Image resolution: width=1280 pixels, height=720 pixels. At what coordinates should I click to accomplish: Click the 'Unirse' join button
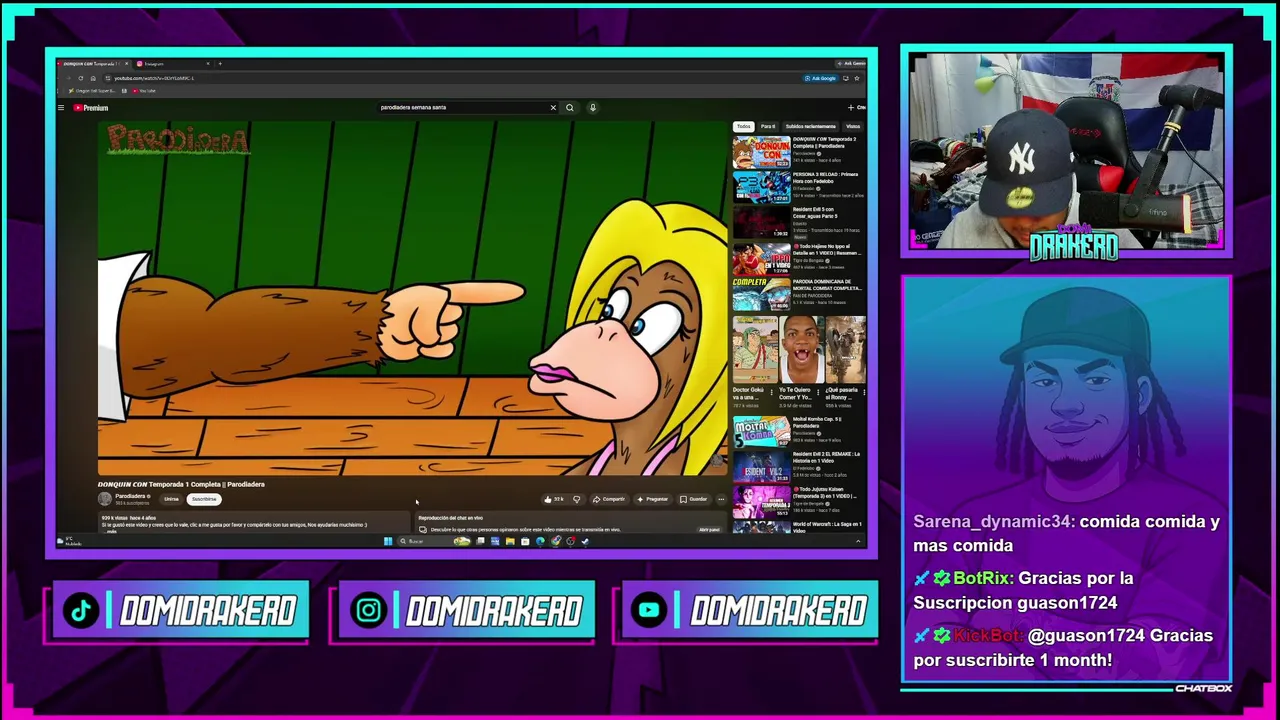coord(171,499)
